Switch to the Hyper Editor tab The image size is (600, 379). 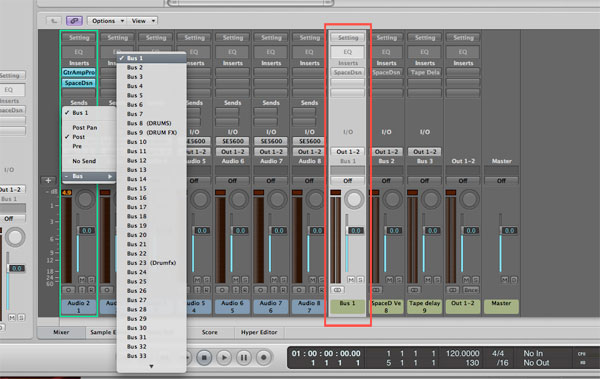(x=259, y=332)
